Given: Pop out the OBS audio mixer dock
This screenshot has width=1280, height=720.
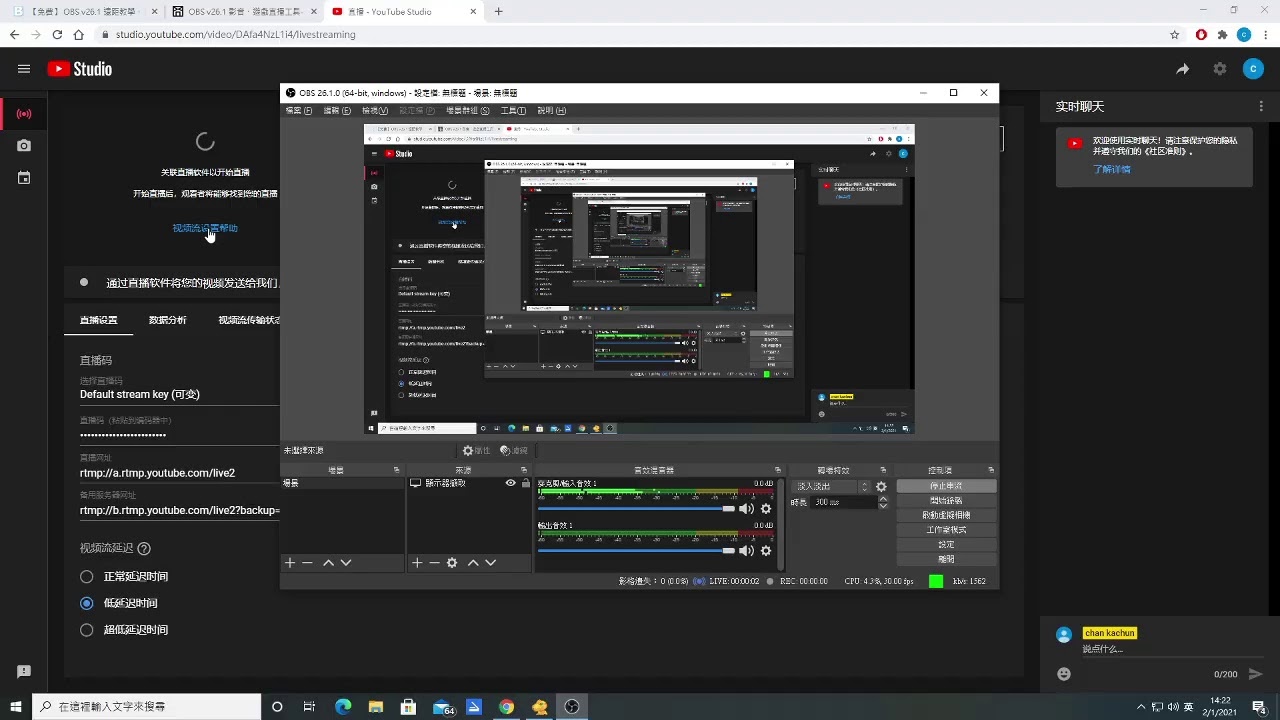Looking at the screenshot, I should point(778,470).
